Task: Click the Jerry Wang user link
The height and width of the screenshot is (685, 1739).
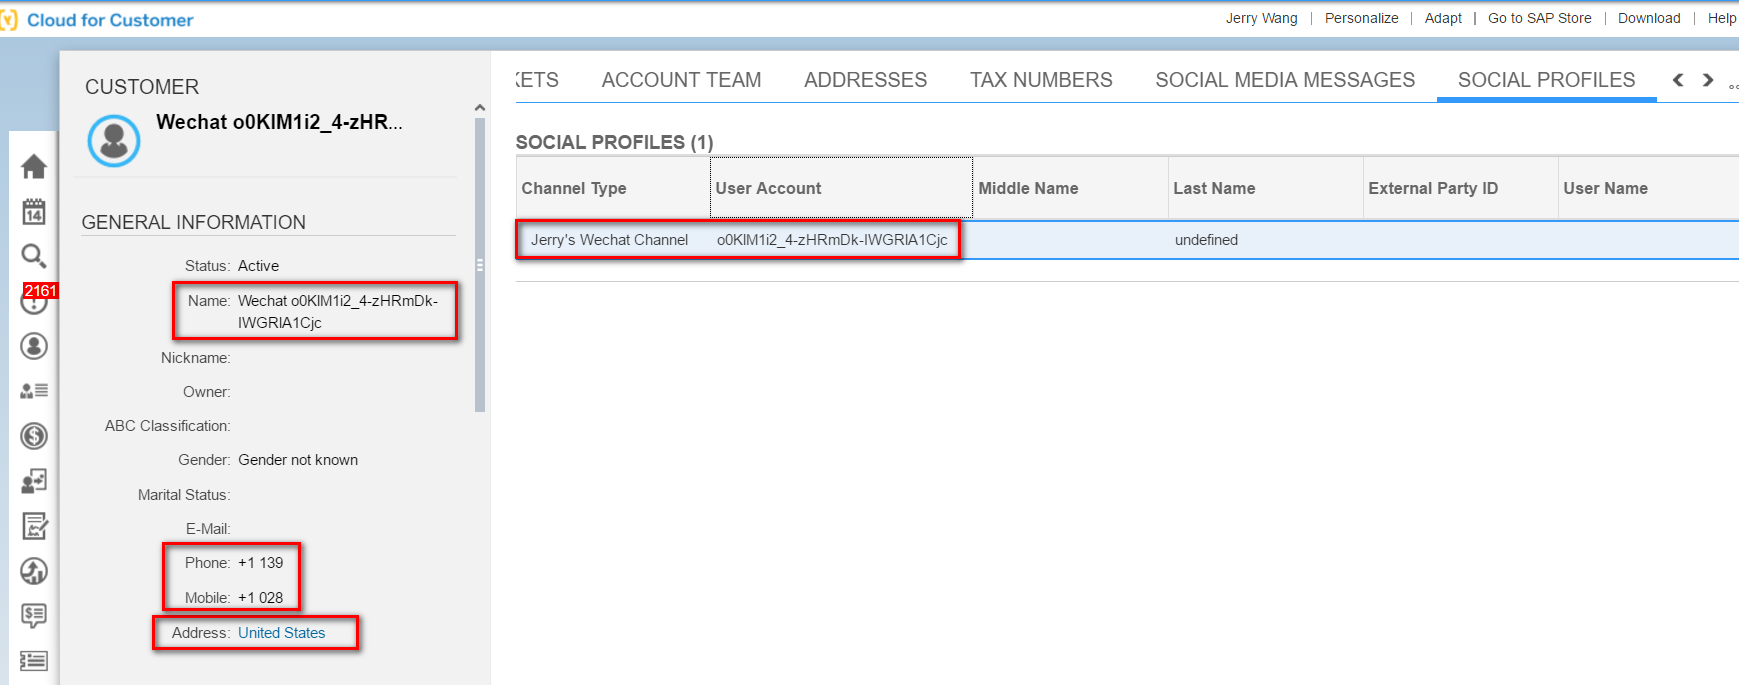Action: pyautogui.click(x=1261, y=18)
